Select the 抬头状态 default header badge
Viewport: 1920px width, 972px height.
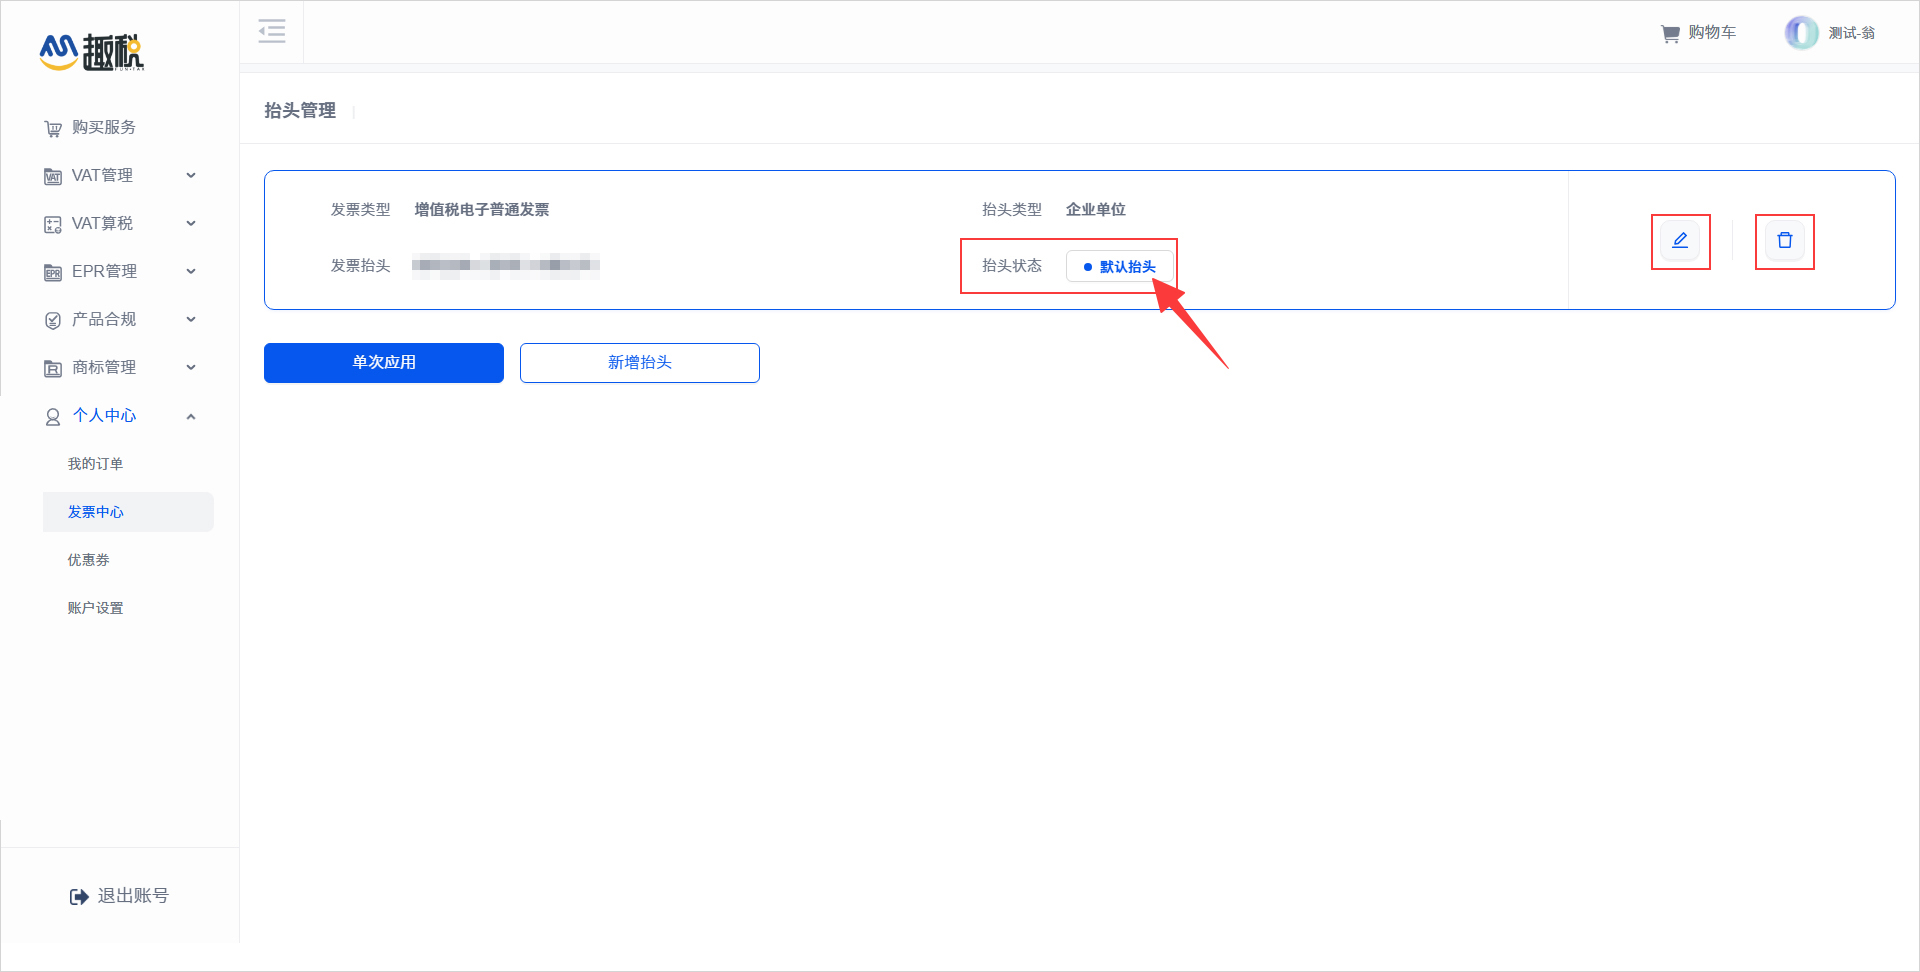tap(1120, 266)
